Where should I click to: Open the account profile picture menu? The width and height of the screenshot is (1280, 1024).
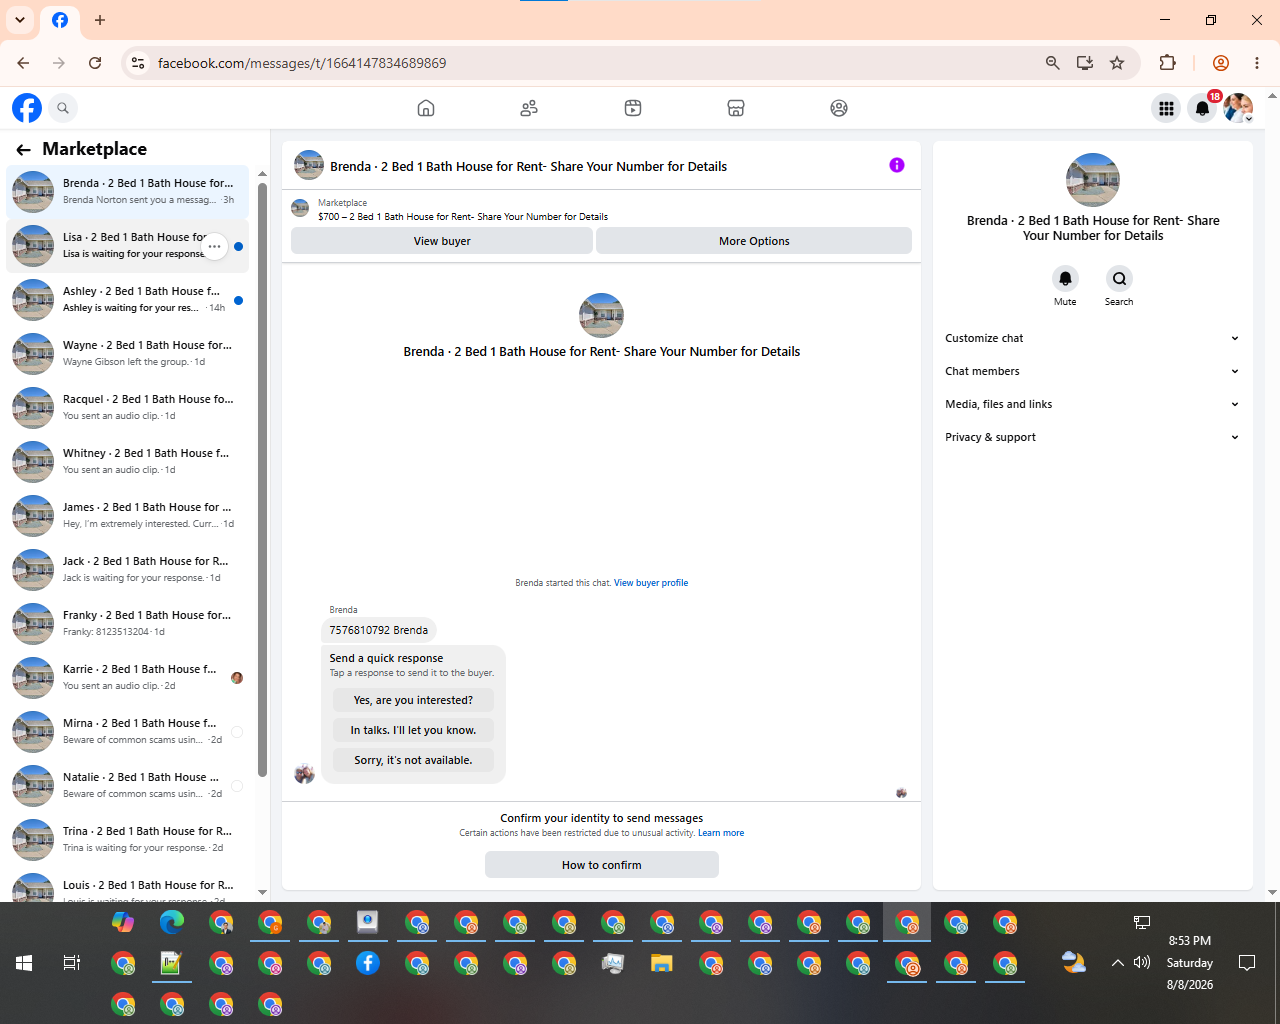point(1238,108)
